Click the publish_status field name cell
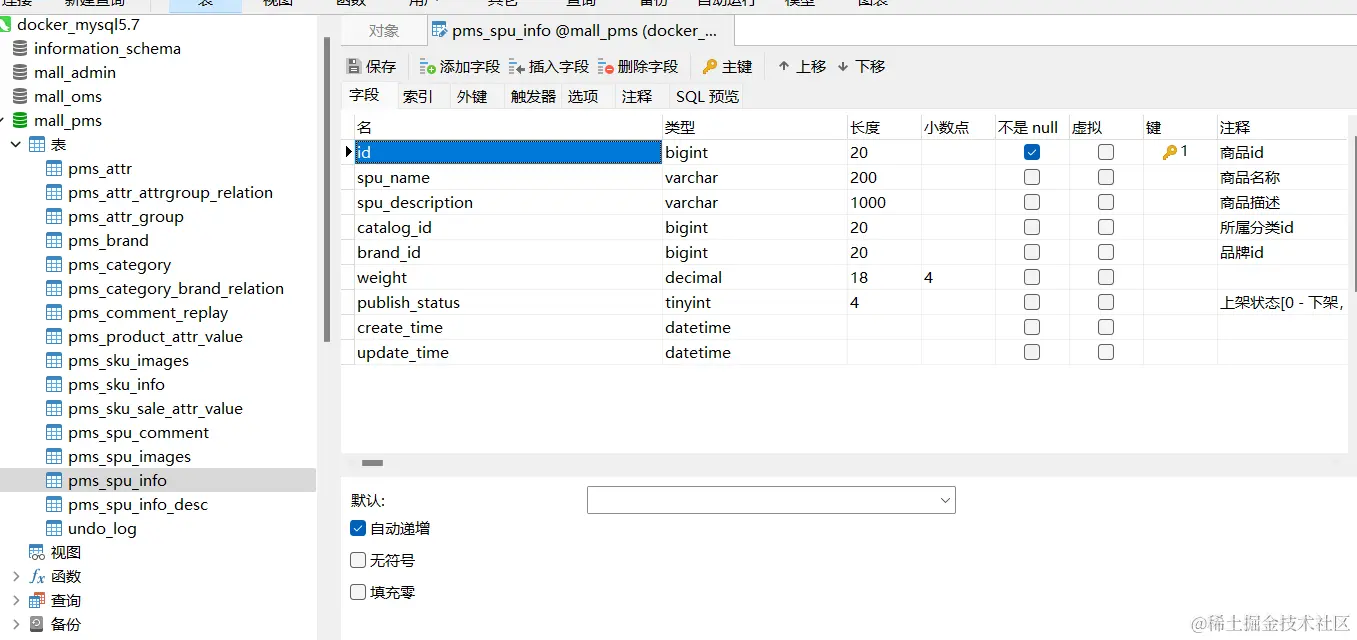The height and width of the screenshot is (640, 1357). pos(508,302)
